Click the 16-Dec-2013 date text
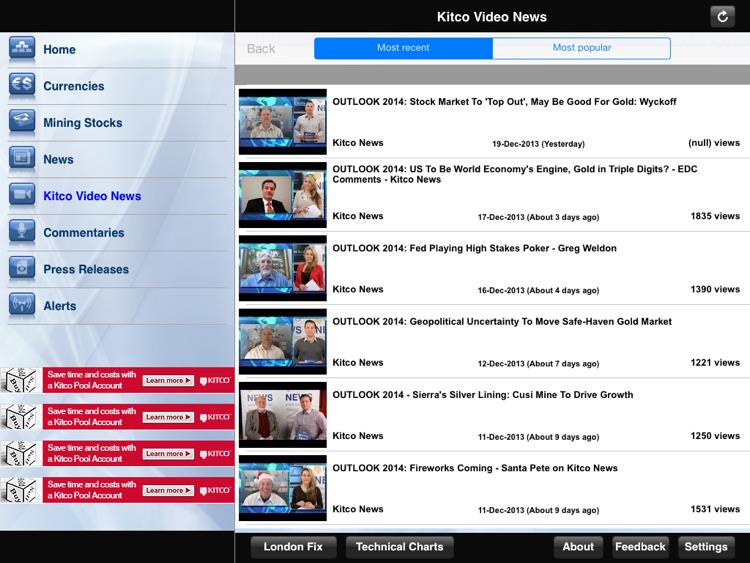This screenshot has width=750, height=563. click(x=539, y=290)
